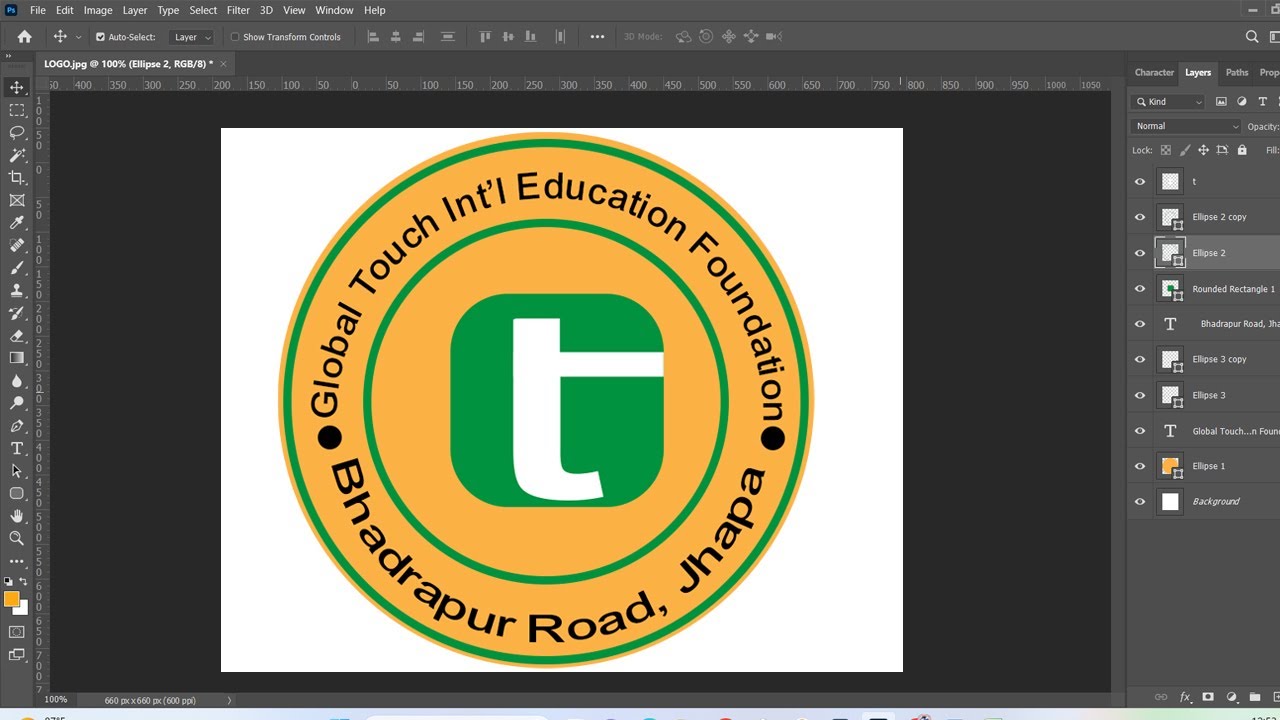Open the Window menu

point(334,10)
